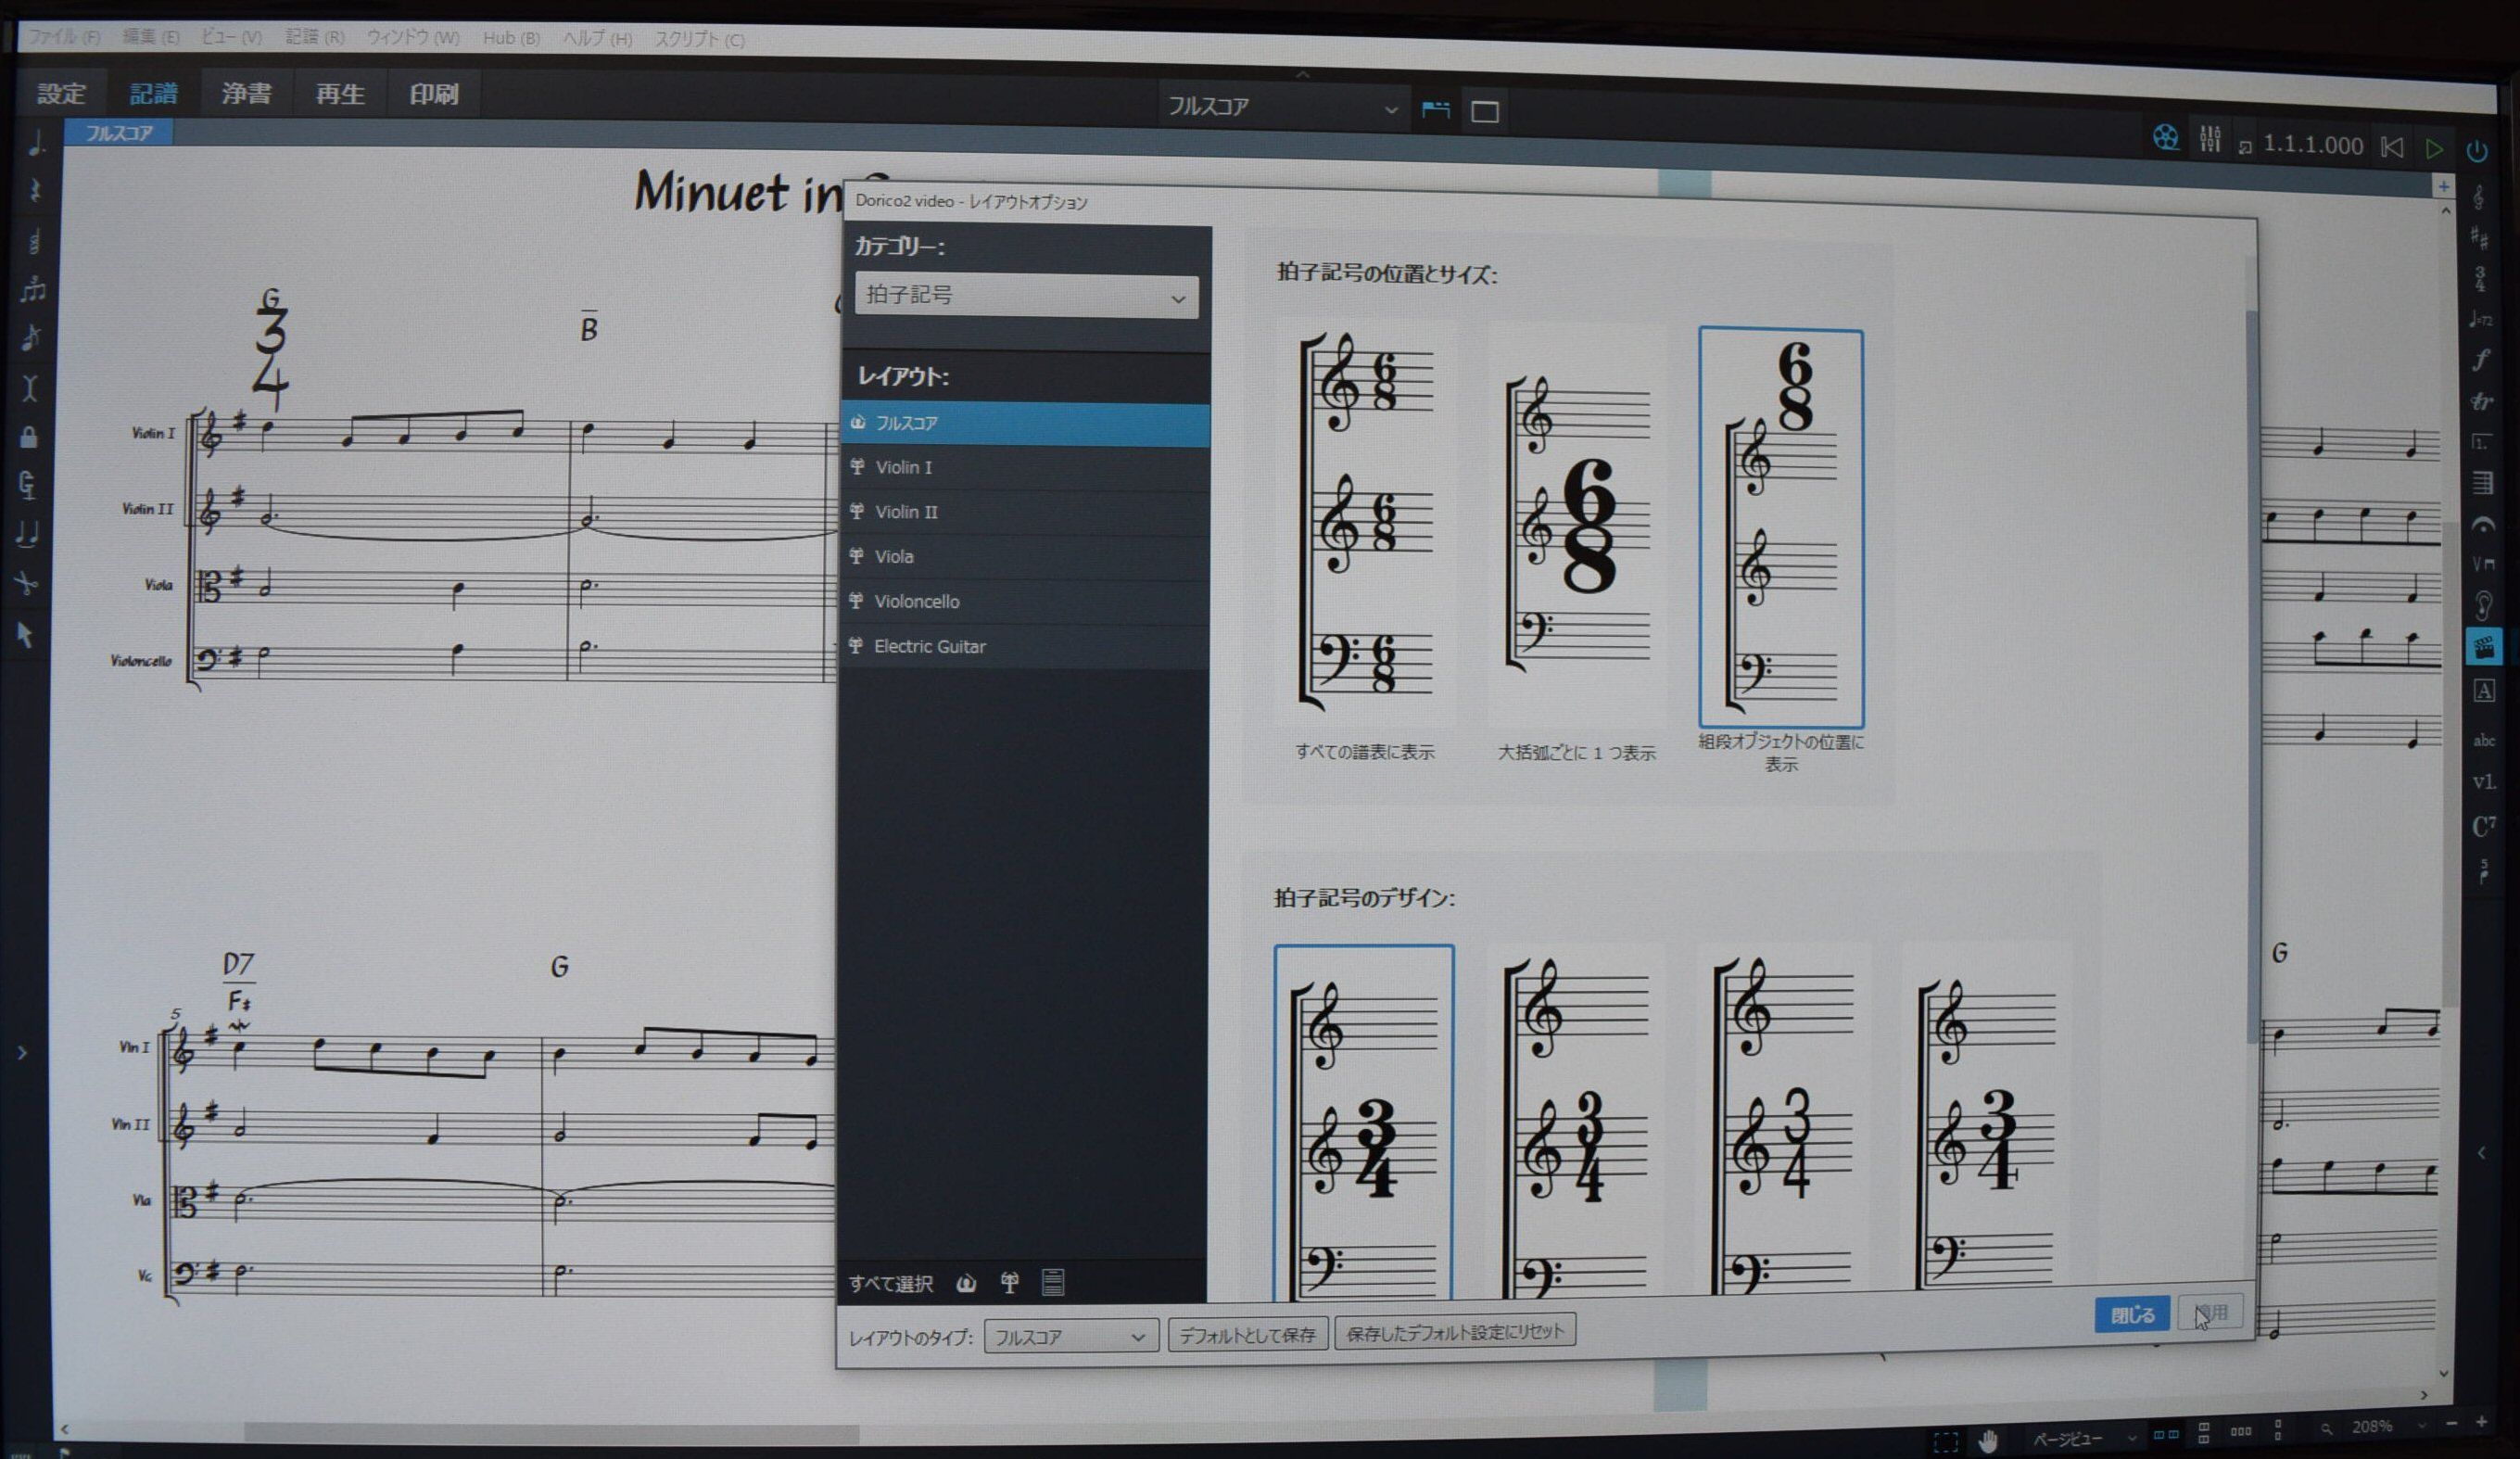Screen dimensions: 2520x1459
Task: Rewind to the beginning of the flow
Action: coord(2391,148)
